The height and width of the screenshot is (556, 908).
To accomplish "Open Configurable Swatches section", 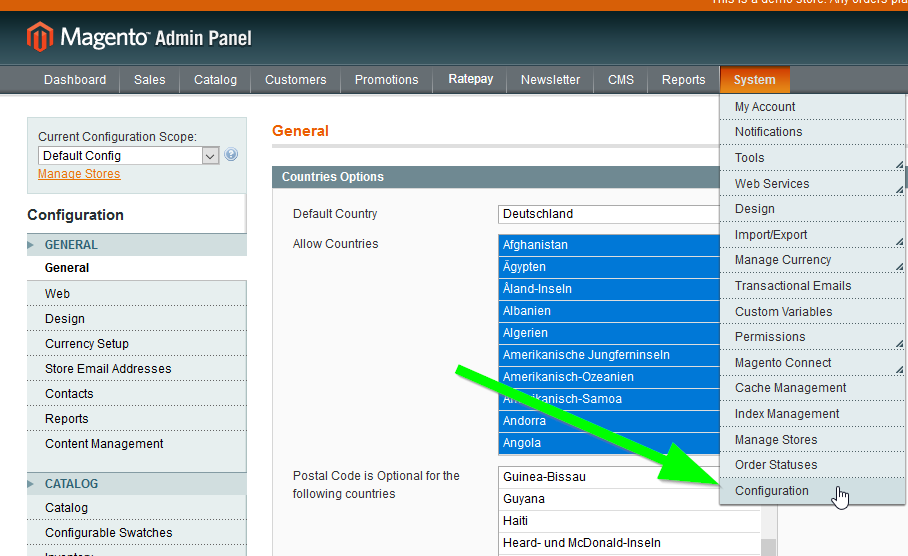I will point(109,533).
